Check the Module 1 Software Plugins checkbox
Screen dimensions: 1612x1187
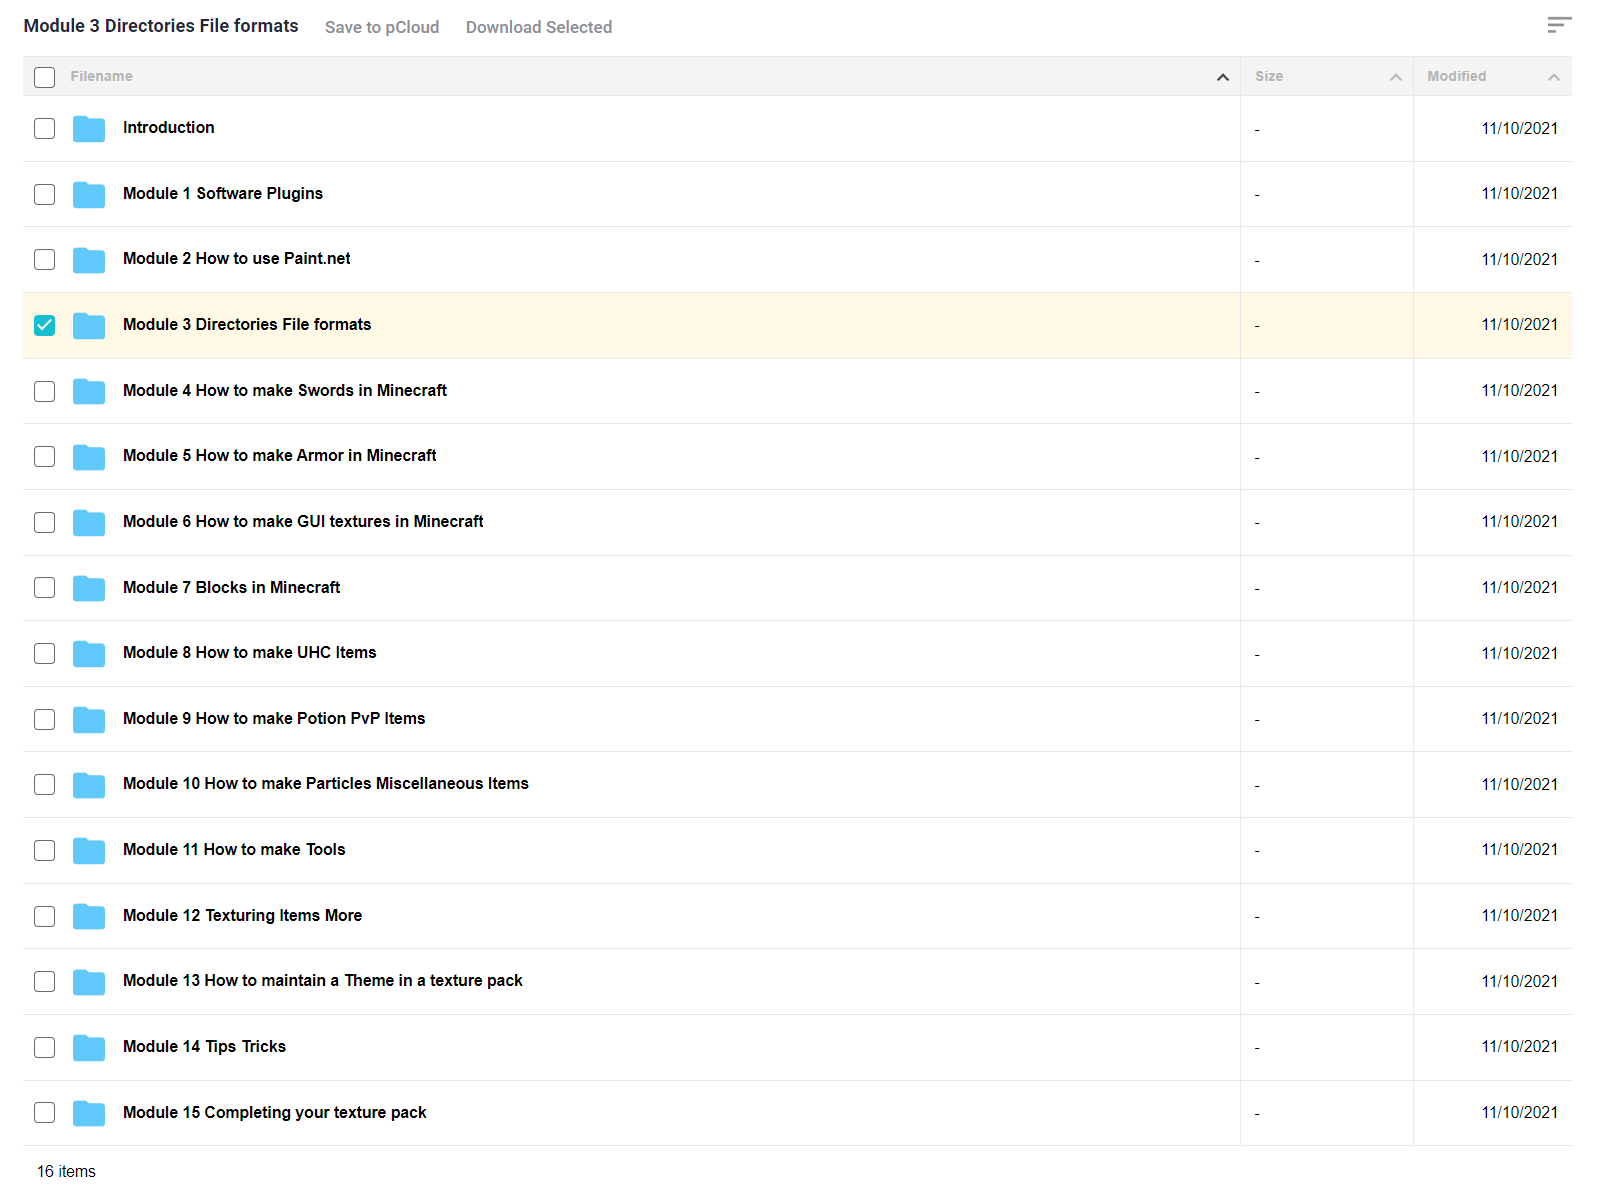click(45, 194)
